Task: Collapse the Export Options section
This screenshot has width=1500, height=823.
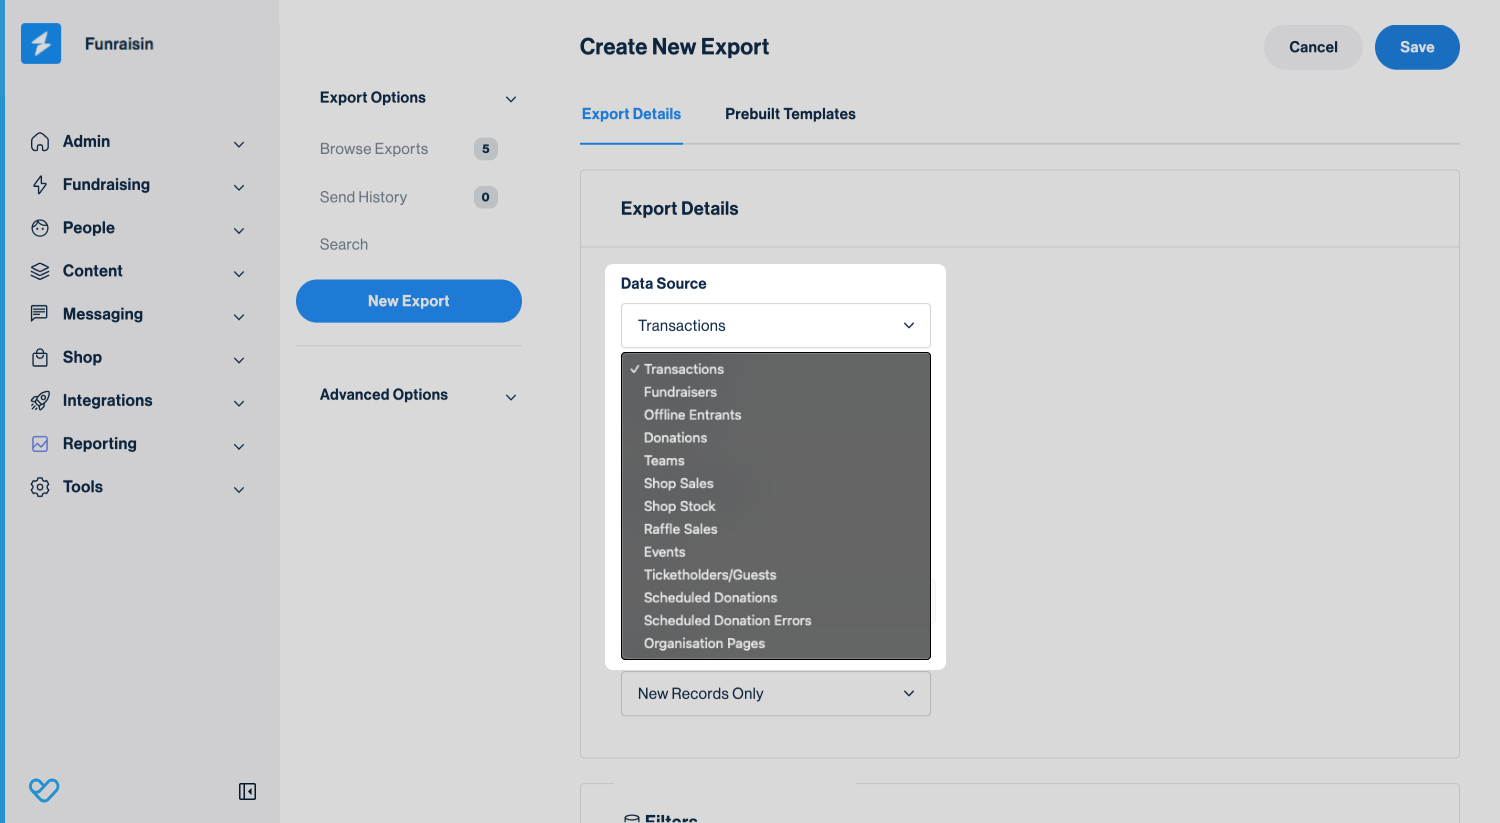Action: click(511, 99)
